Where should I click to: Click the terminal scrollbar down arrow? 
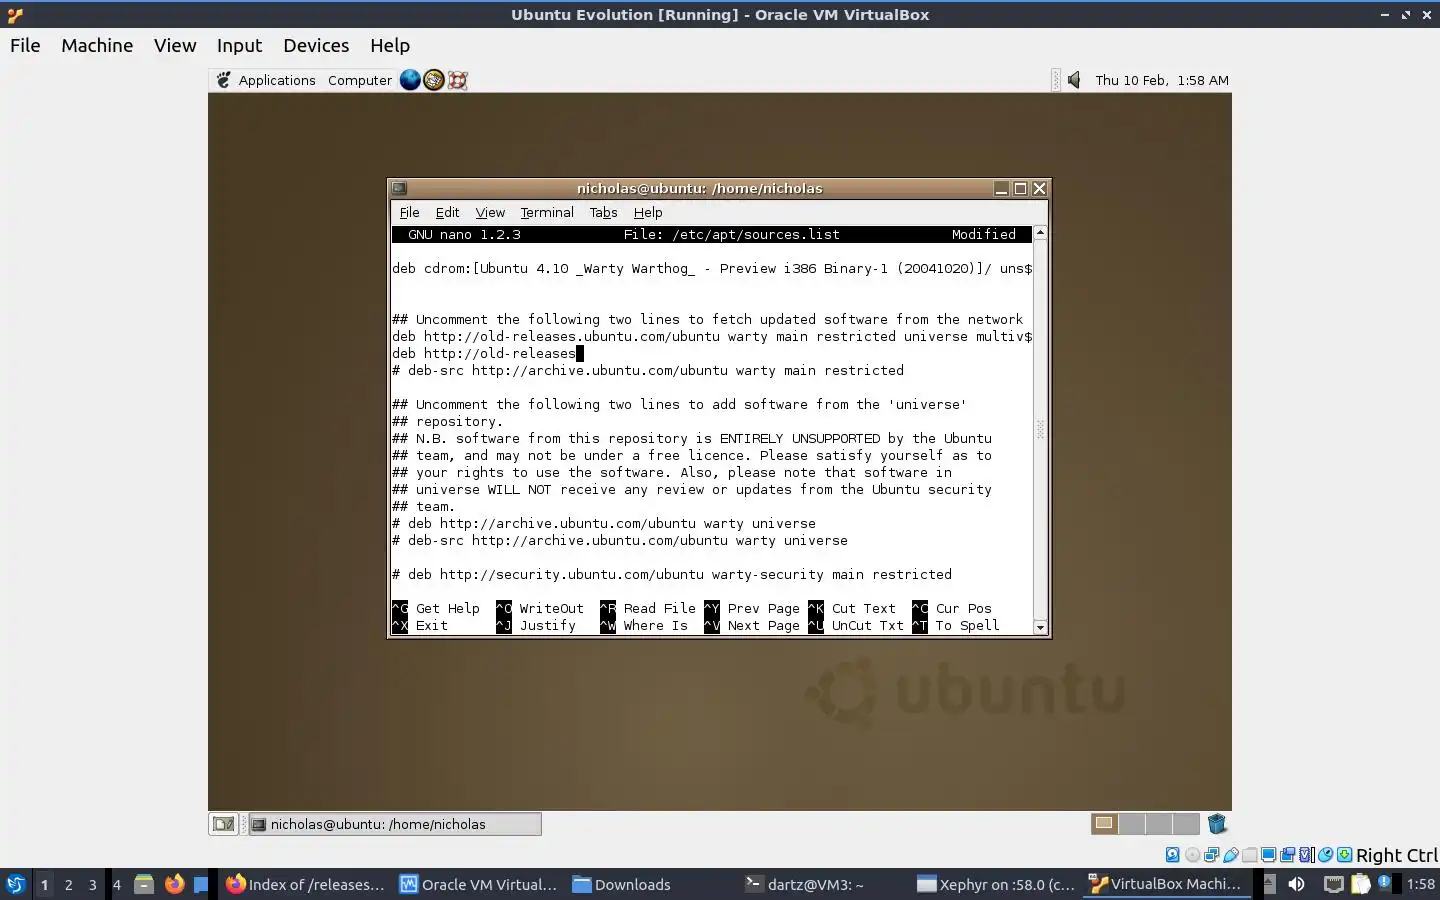(x=1040, y=628)
